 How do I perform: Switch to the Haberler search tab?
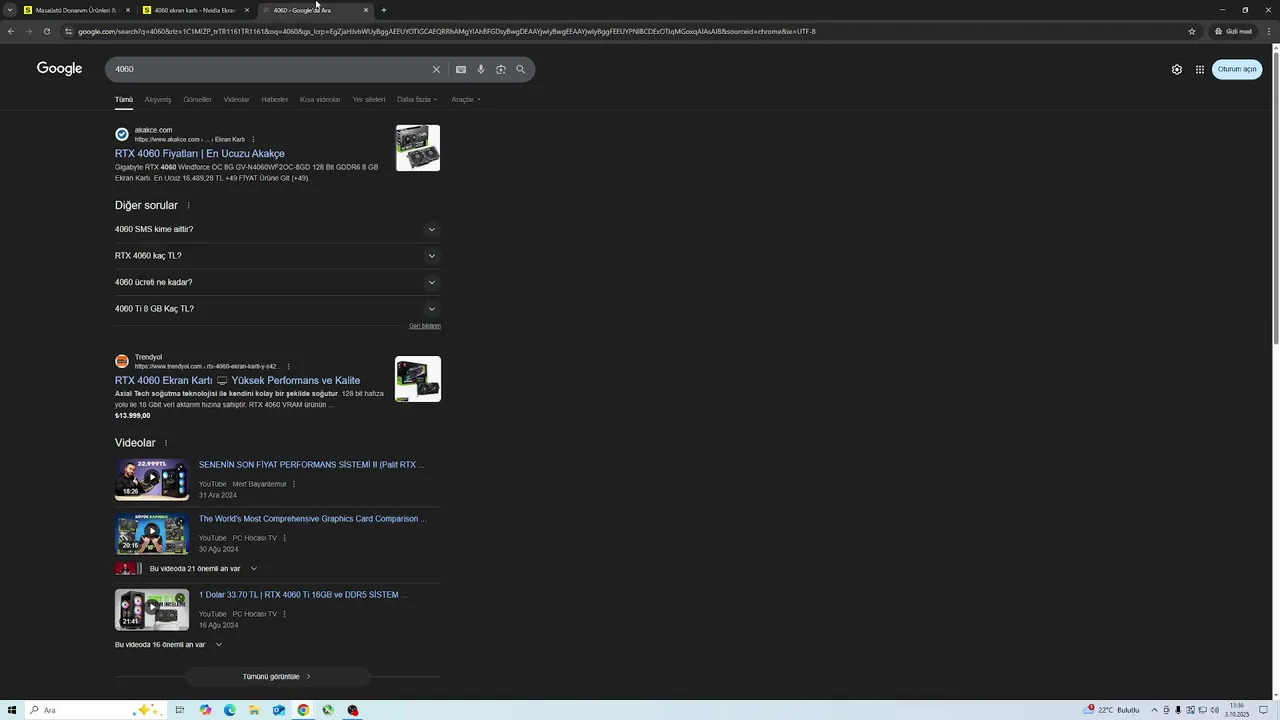(x=274, y=100)
